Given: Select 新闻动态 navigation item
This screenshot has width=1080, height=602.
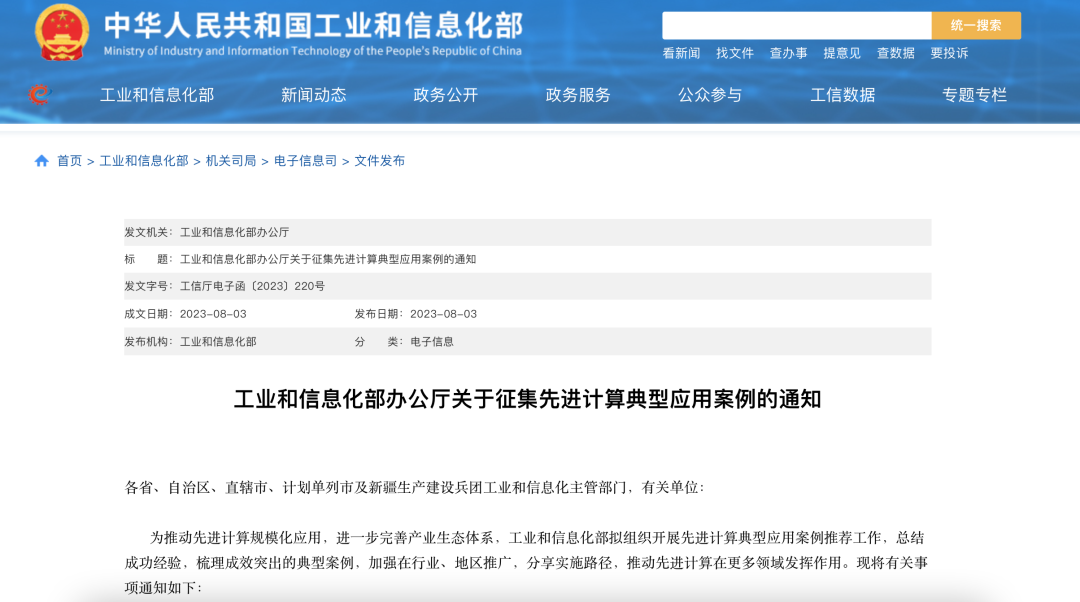Looking at the screenshot, I should pos(313,95).
